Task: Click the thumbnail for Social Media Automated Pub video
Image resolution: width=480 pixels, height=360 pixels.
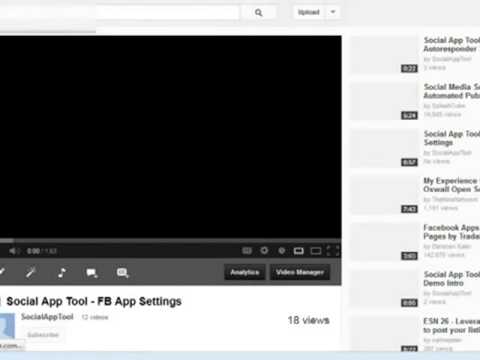Action: click(x=384, y=101)
